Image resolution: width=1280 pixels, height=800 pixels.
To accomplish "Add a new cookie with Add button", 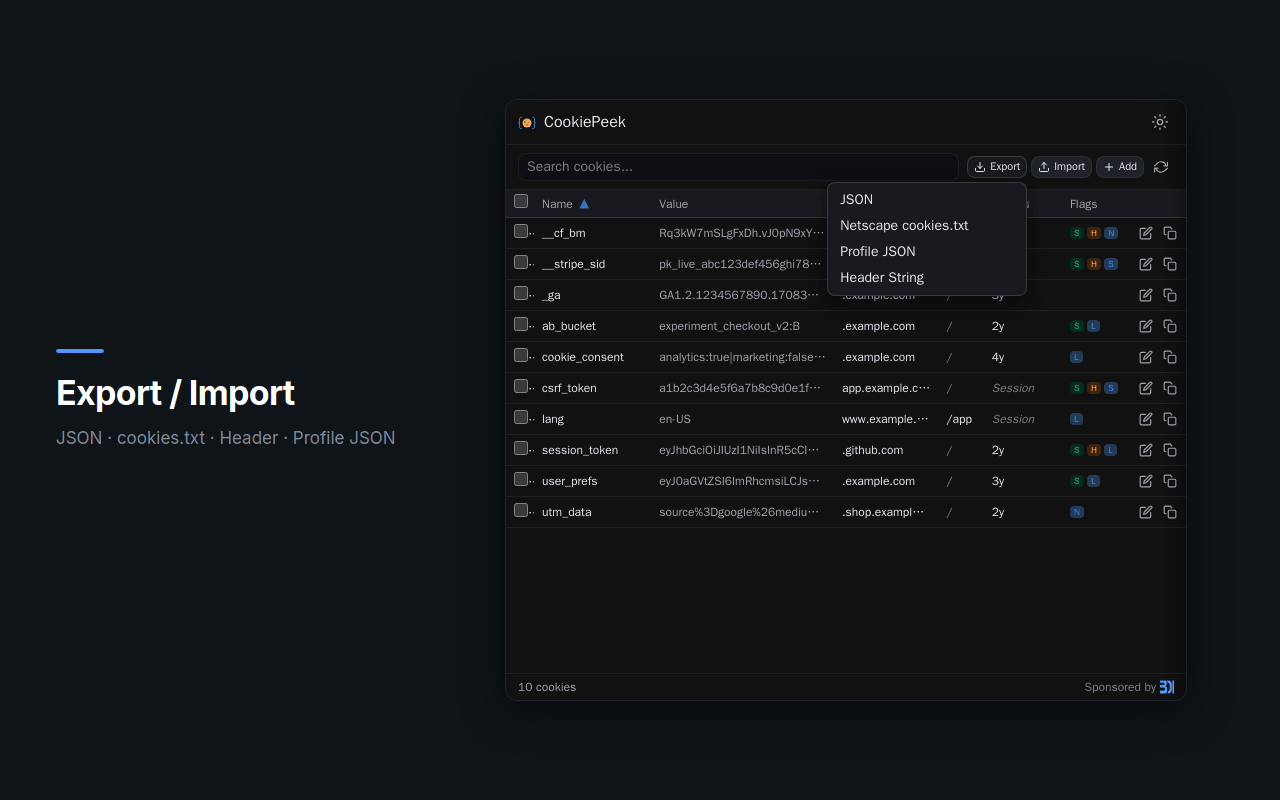I will [x=1119, y=166].
